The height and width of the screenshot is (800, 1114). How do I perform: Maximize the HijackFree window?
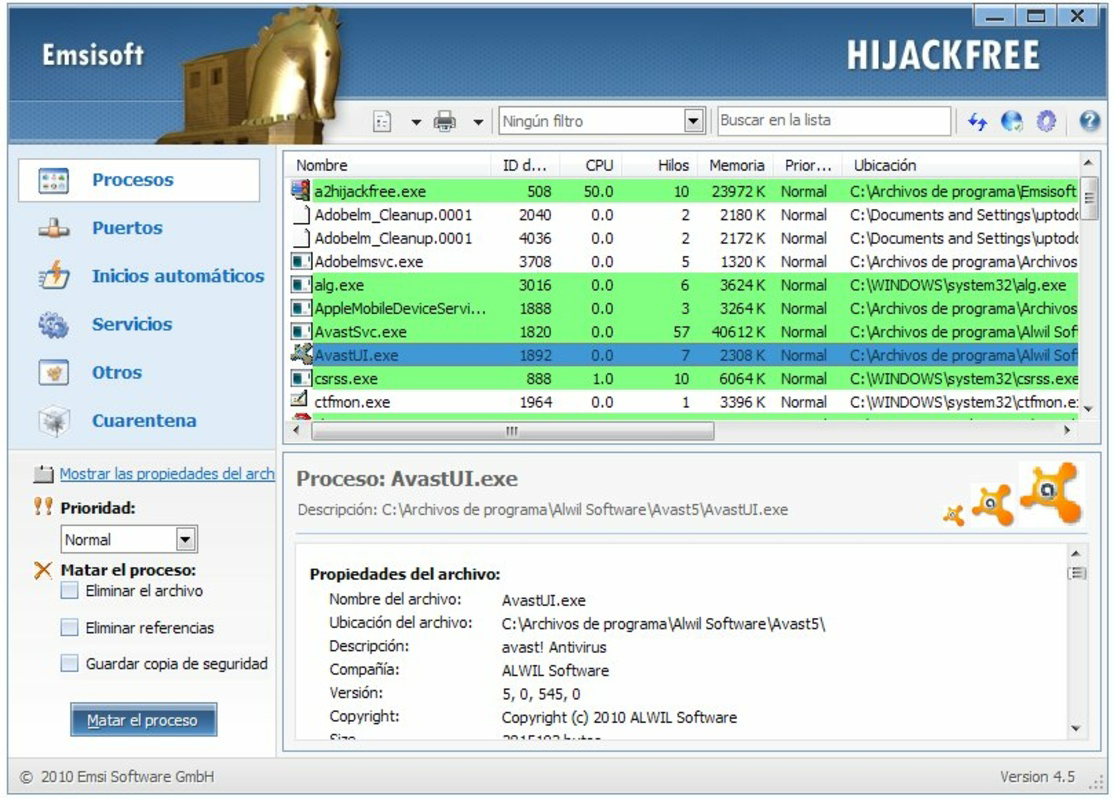point(1036,16)
